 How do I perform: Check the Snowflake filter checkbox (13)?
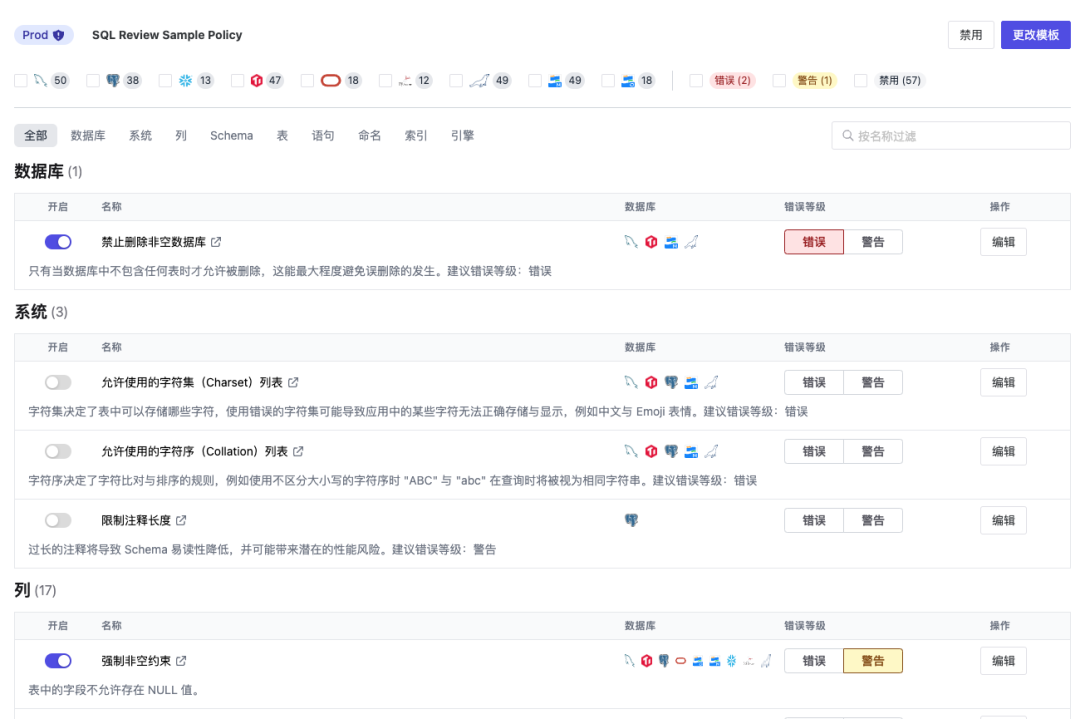coord(165,81)
